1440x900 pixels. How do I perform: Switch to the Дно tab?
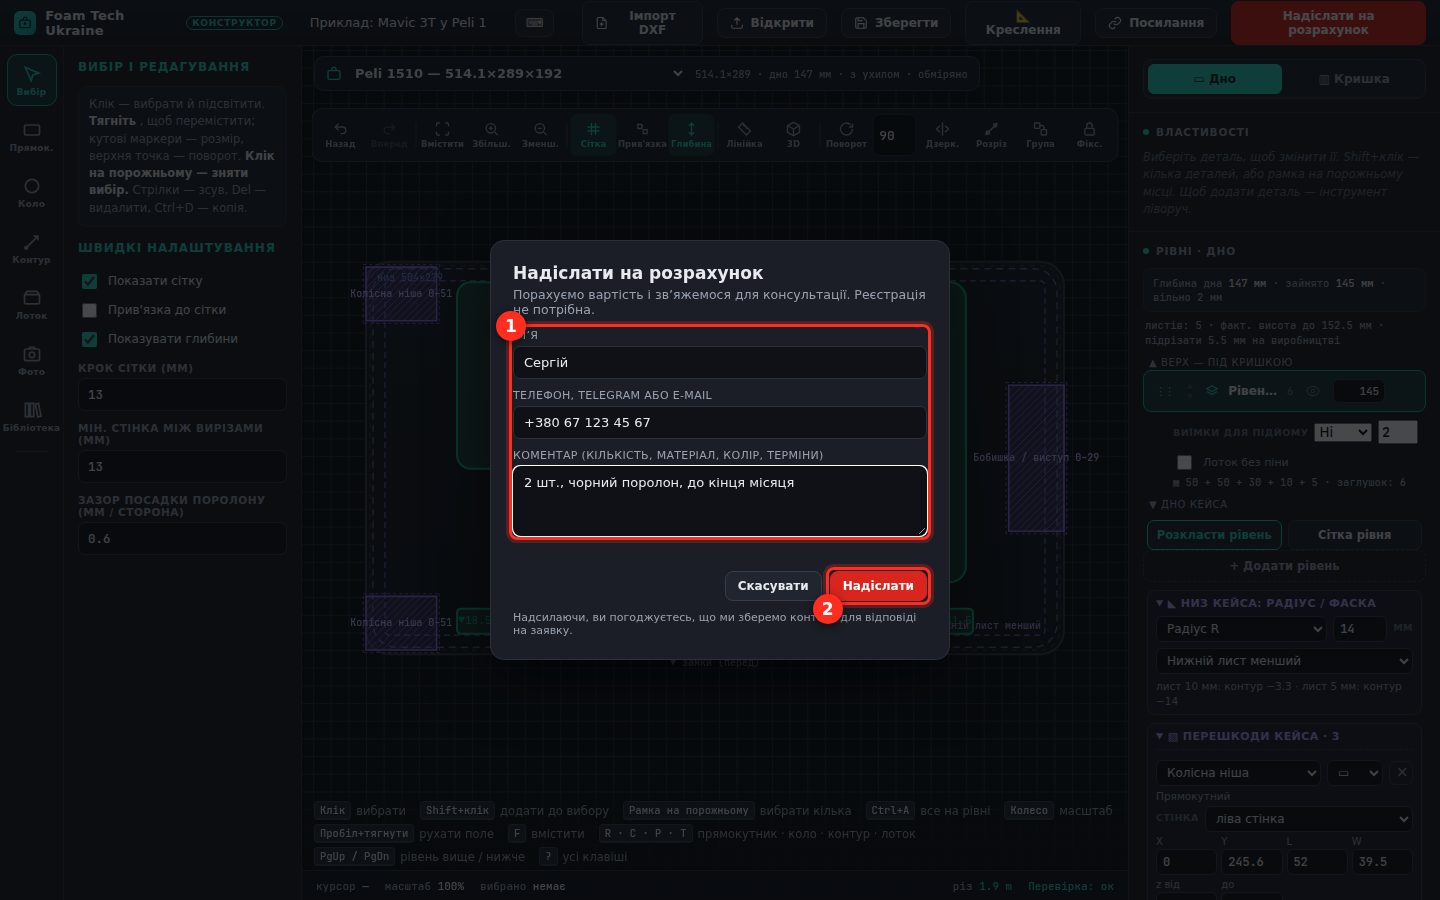[x=1215, y=79]
